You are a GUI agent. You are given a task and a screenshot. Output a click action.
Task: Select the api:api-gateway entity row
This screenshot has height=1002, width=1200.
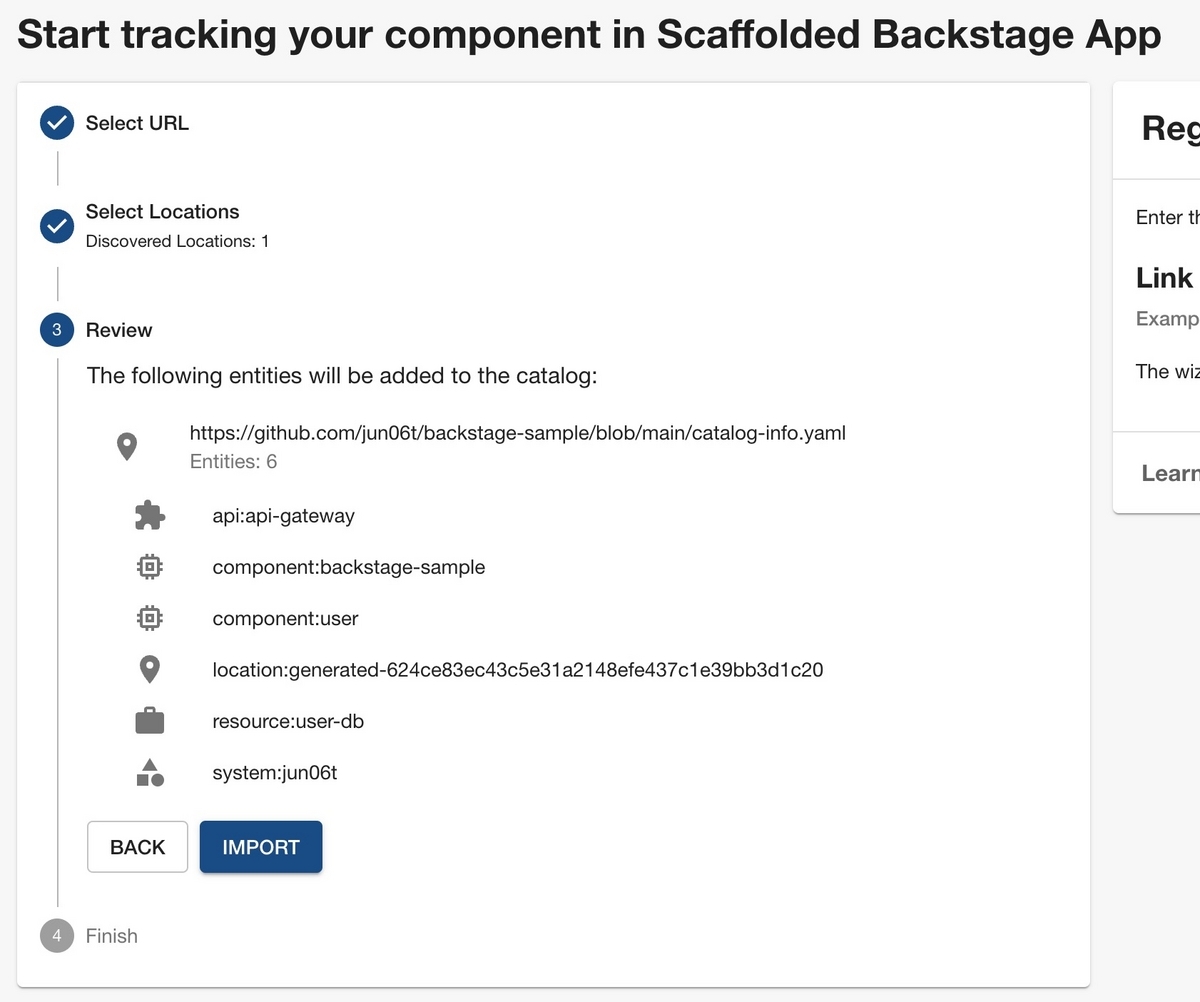[x=283, y=516]
